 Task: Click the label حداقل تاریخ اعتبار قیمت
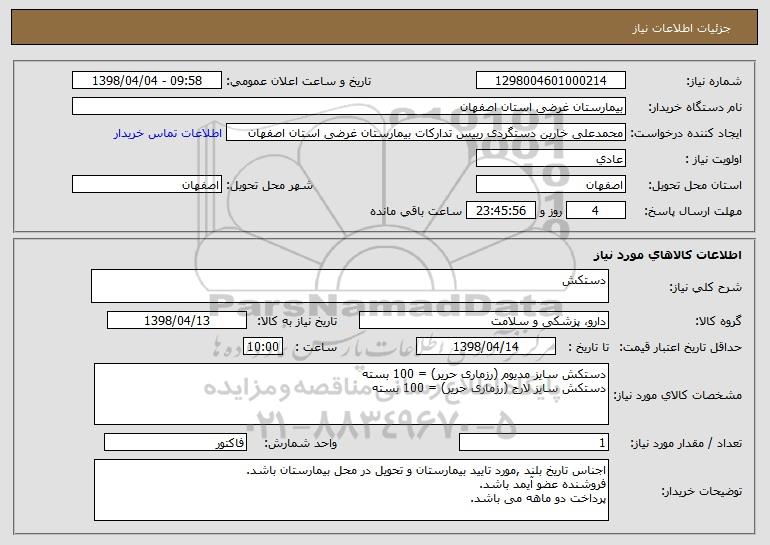pyautogui.click(x=680, y=348)
